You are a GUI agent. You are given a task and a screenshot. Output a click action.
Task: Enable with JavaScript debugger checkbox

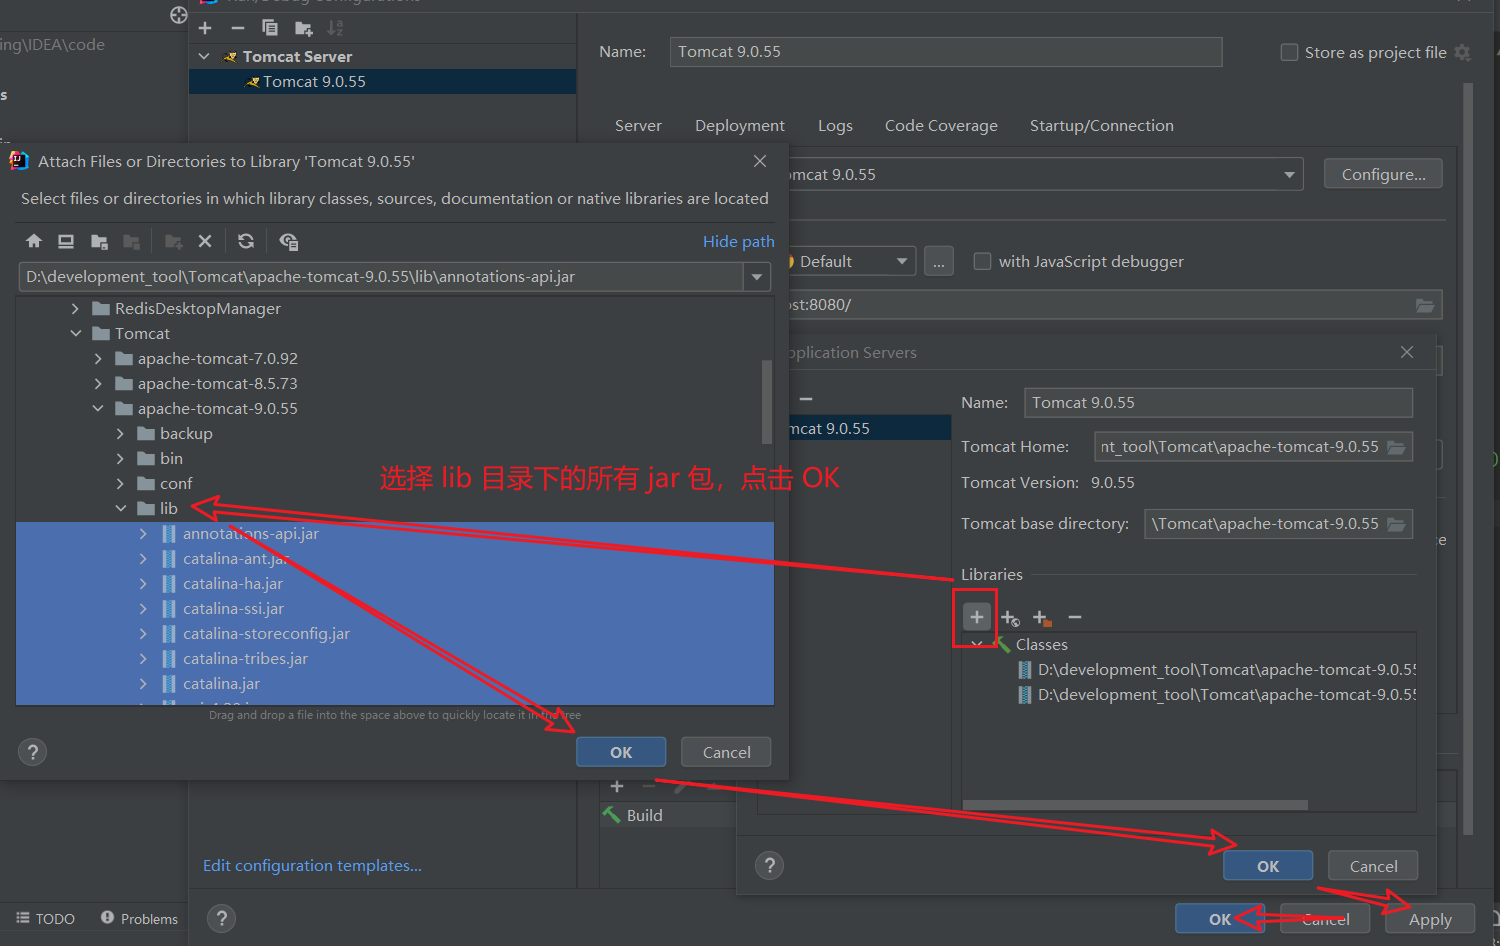point(983,261)
